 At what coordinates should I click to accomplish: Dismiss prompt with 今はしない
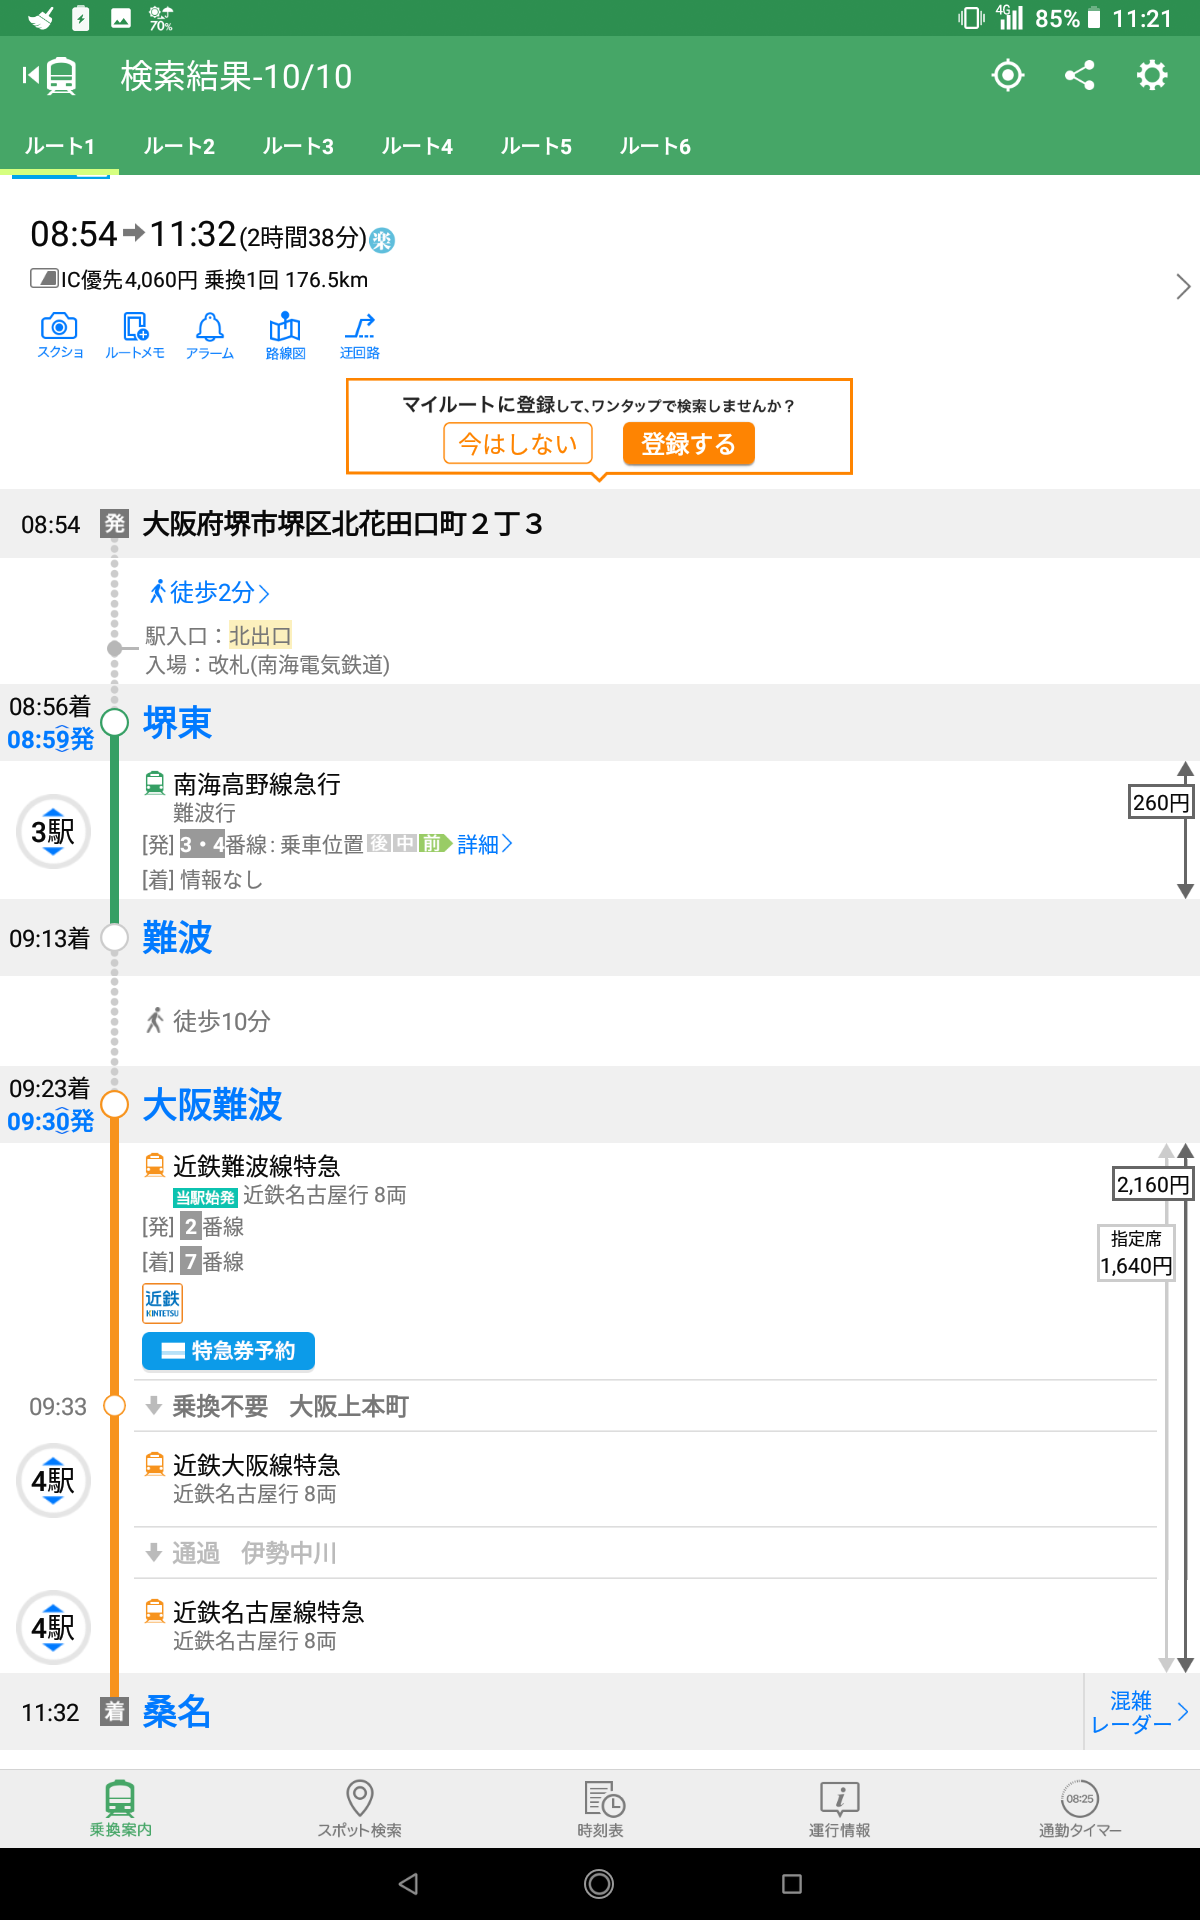pos(518,443)
